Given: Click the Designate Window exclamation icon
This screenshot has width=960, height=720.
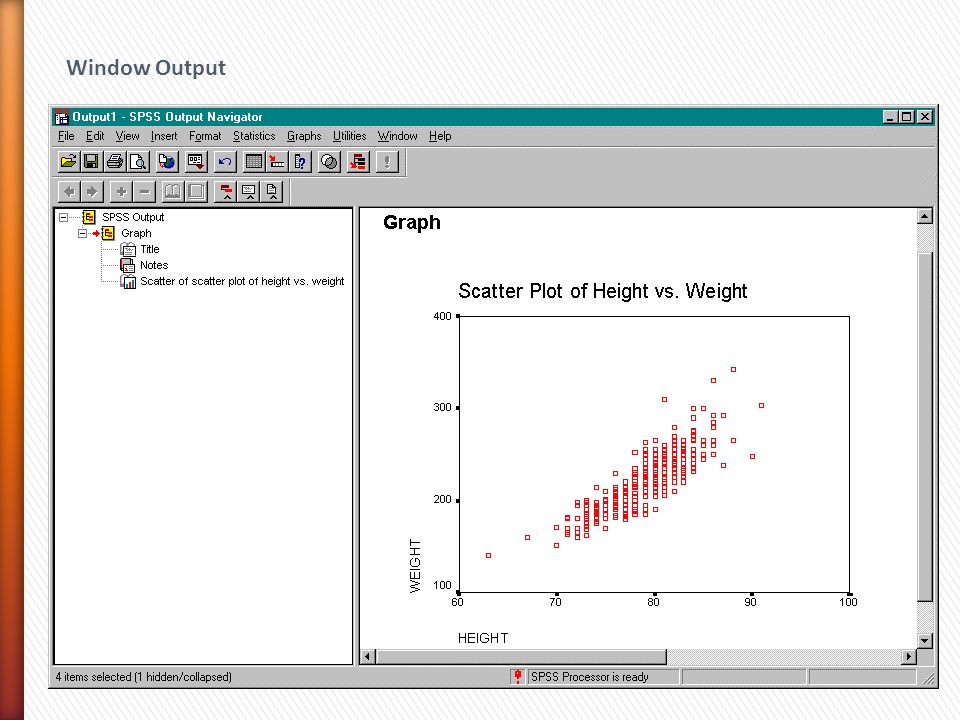Looking at the screenshot, I should 387,162.
